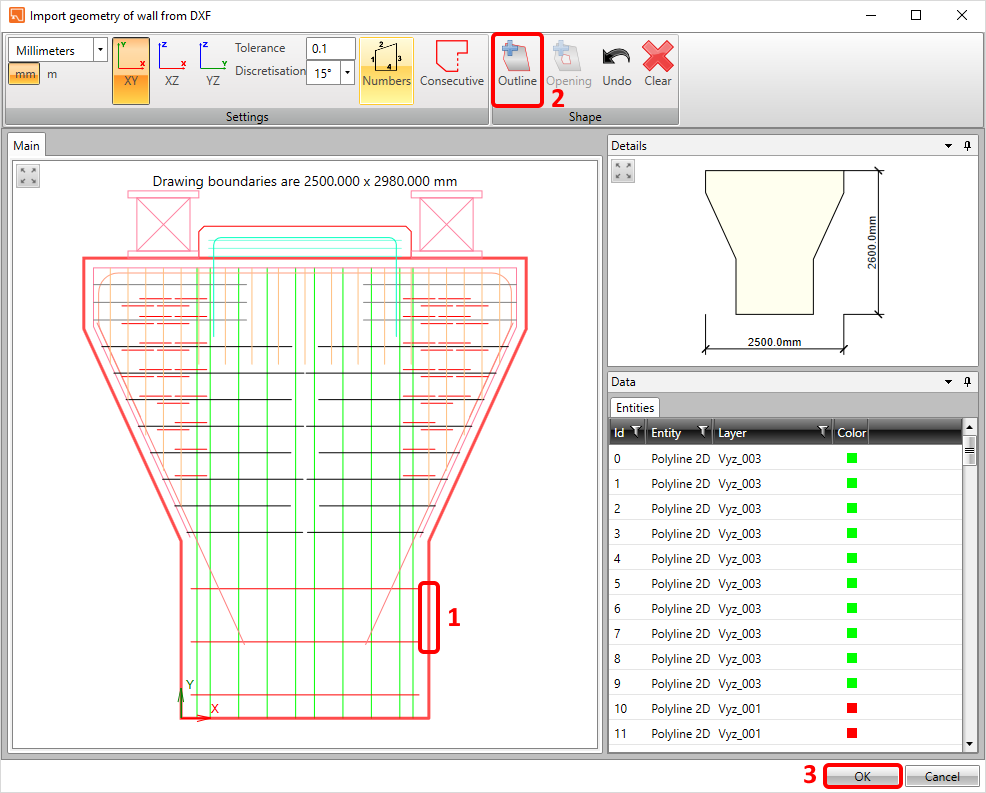This screenshot has height=793, width=986.
Task: Open the Discretisation angle dropdown
Action: [x=347, y=72]
